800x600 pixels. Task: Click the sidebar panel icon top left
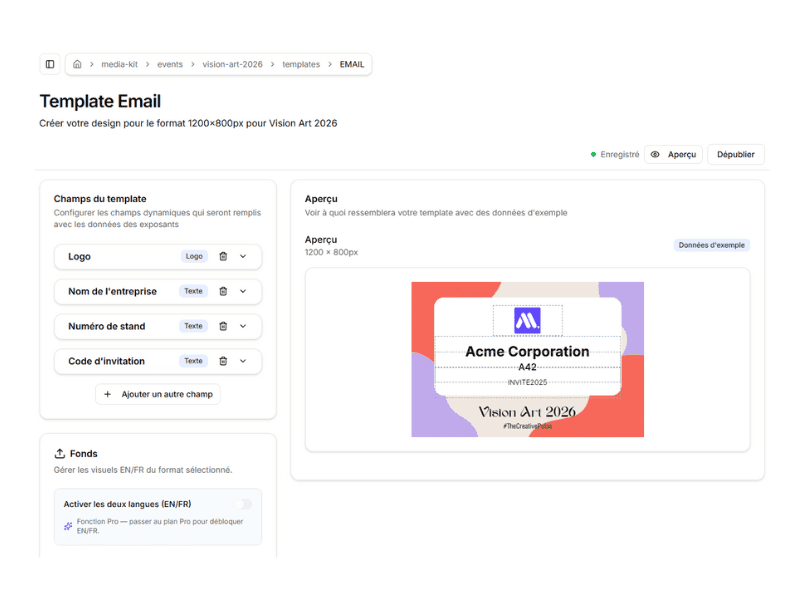[49, 63]
